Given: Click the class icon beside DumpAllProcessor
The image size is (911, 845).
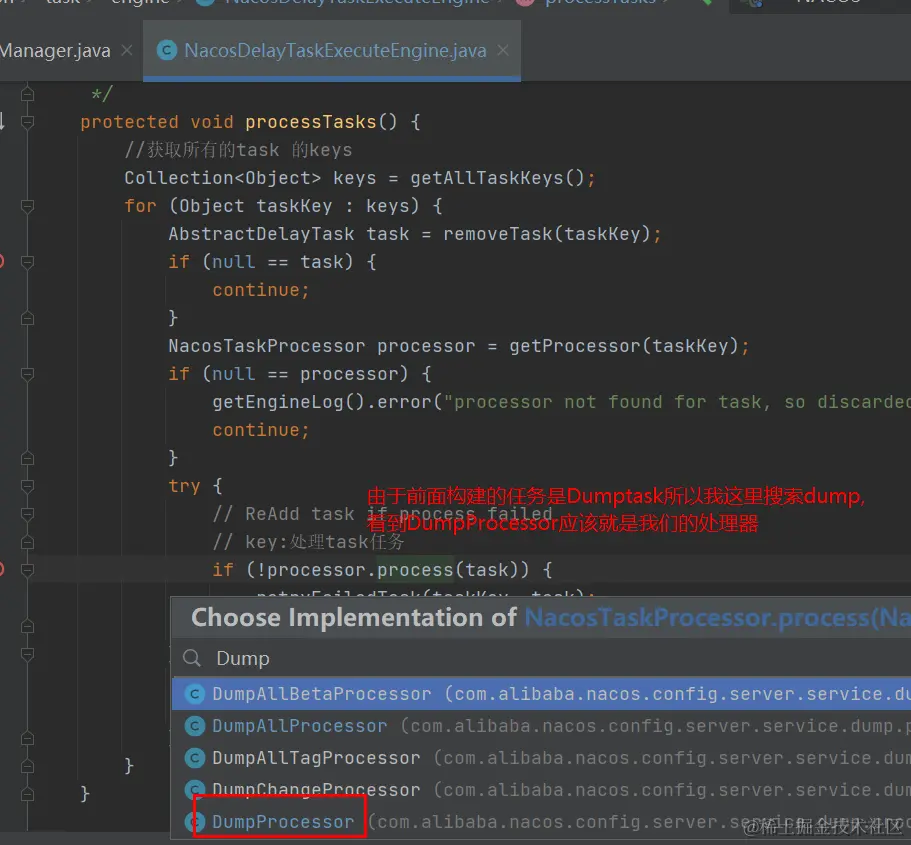Looking at the screenshot, I should point(194,726).
